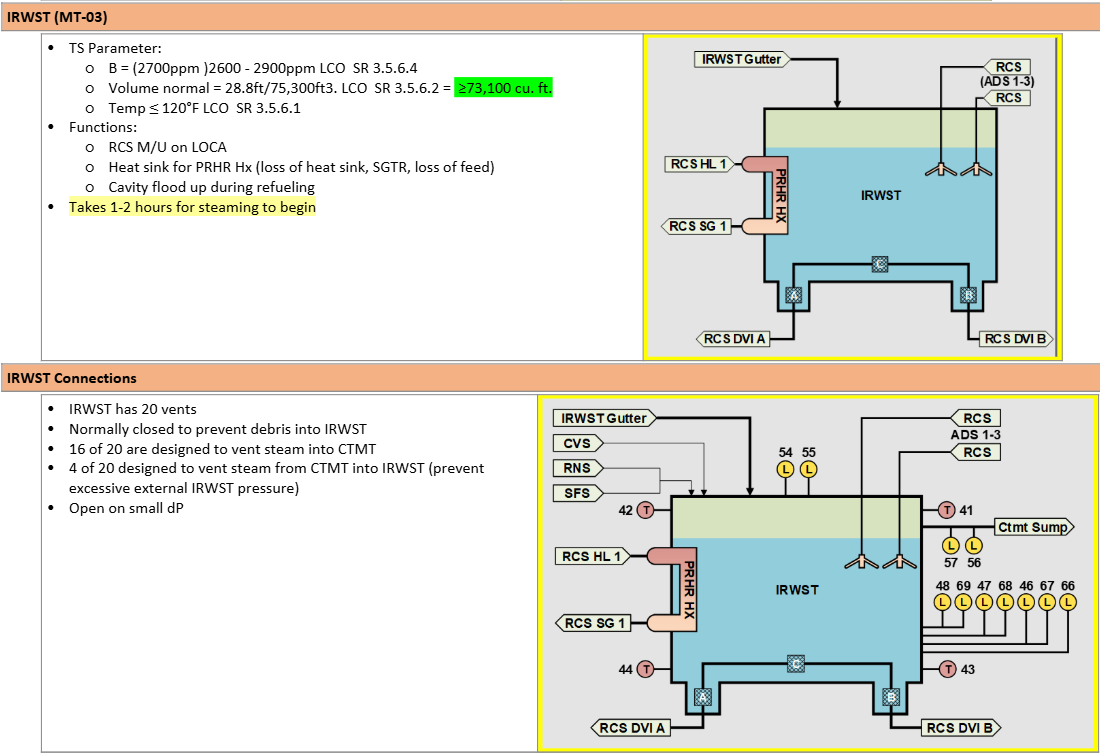This screenshot has height=755, width=1100.
Task: Click level indicator L 54
Action: pyautogui.click(x=785, y=469)
